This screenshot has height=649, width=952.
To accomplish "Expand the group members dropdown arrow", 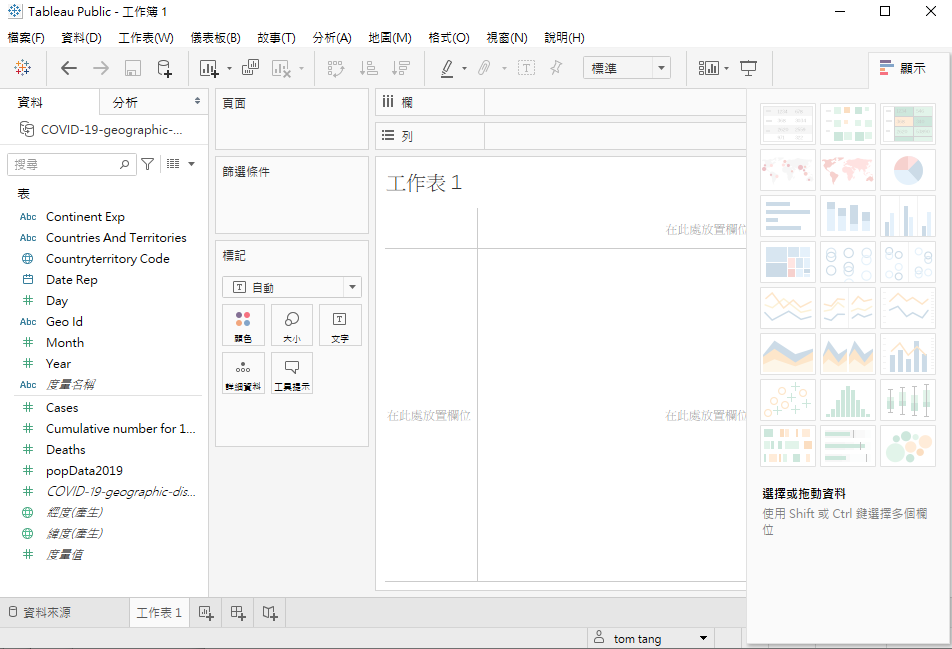I will pyautogui.click(x=504, y=69).
